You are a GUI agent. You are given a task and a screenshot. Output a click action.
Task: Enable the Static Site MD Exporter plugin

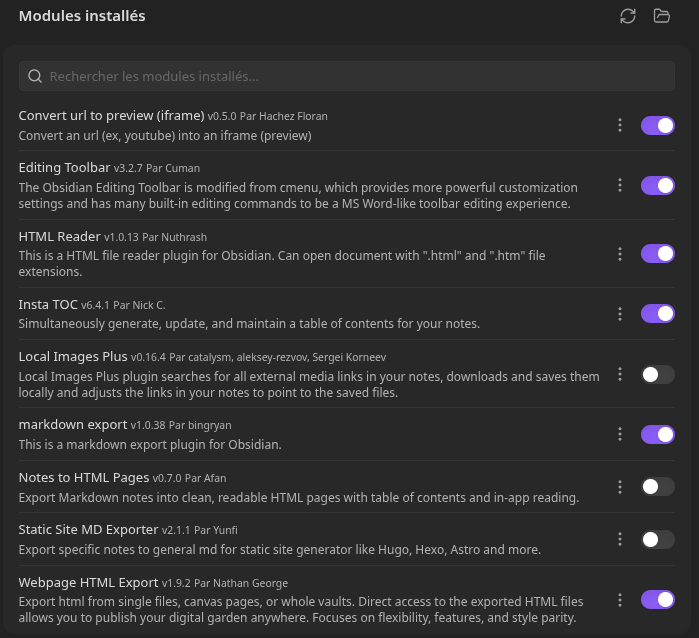click(658, 539)
